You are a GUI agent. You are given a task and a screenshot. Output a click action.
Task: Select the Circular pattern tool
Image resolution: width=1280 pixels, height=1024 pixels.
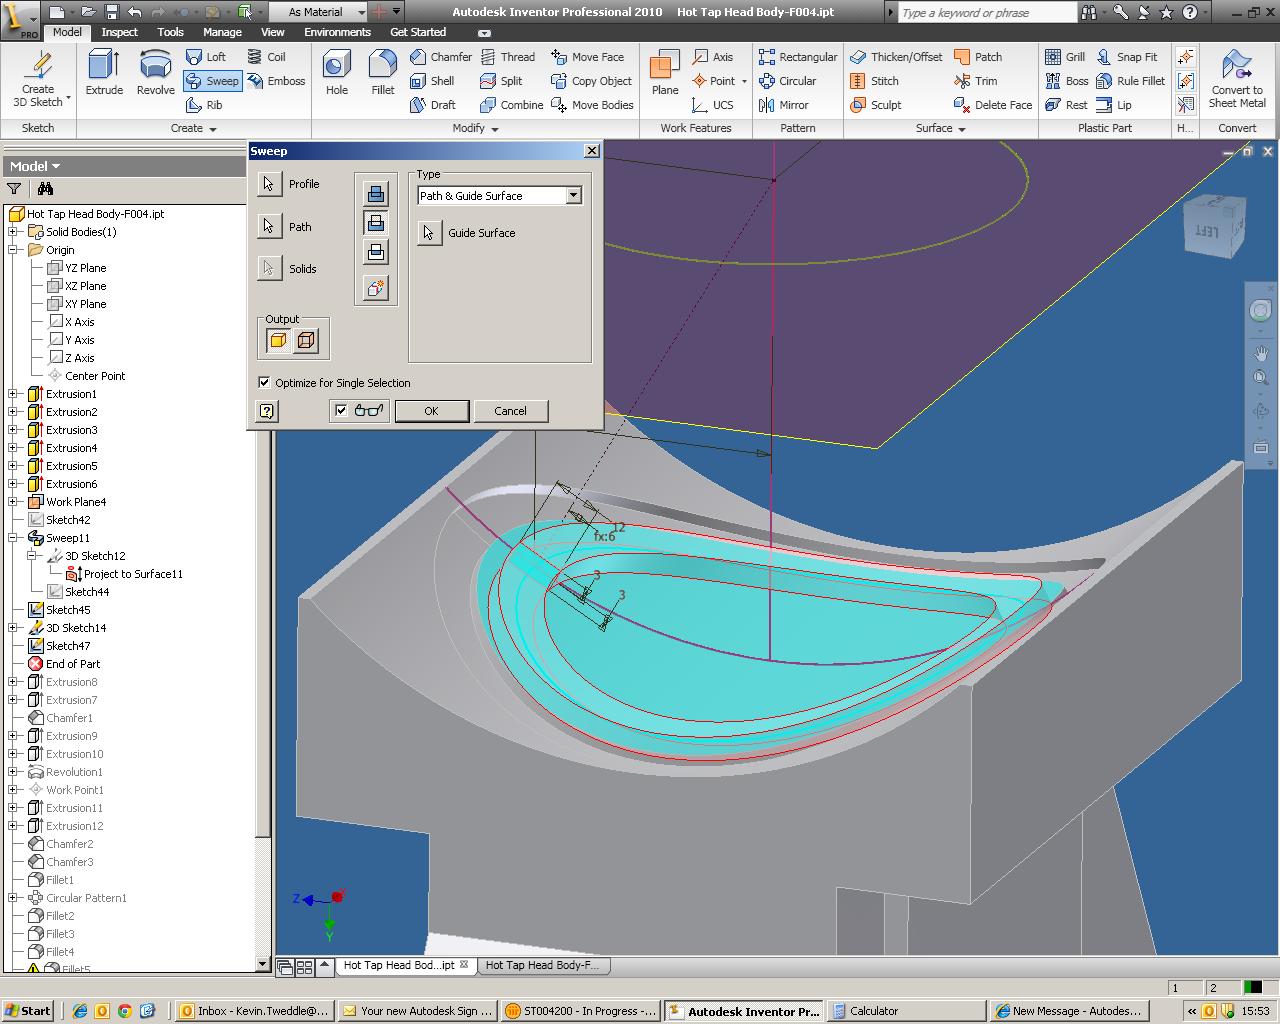point(787,81)
